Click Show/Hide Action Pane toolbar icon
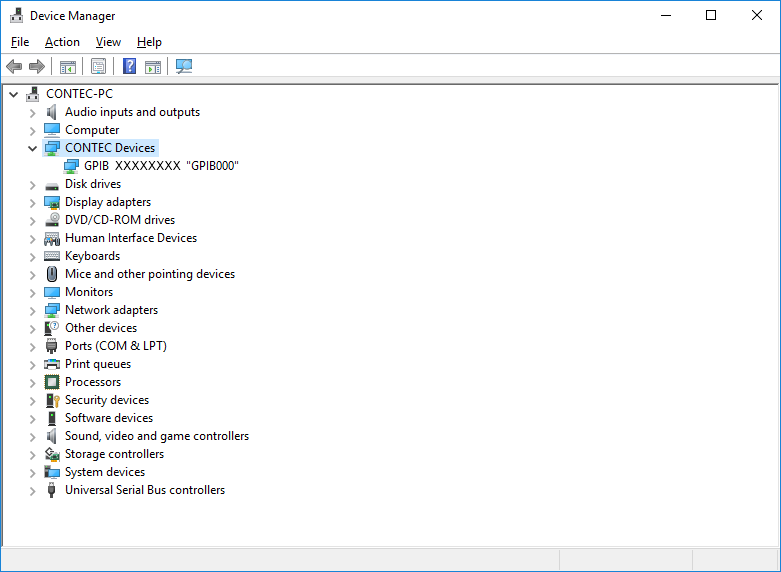781x572 pixels. pyautogui.click(x=153, y=66)
